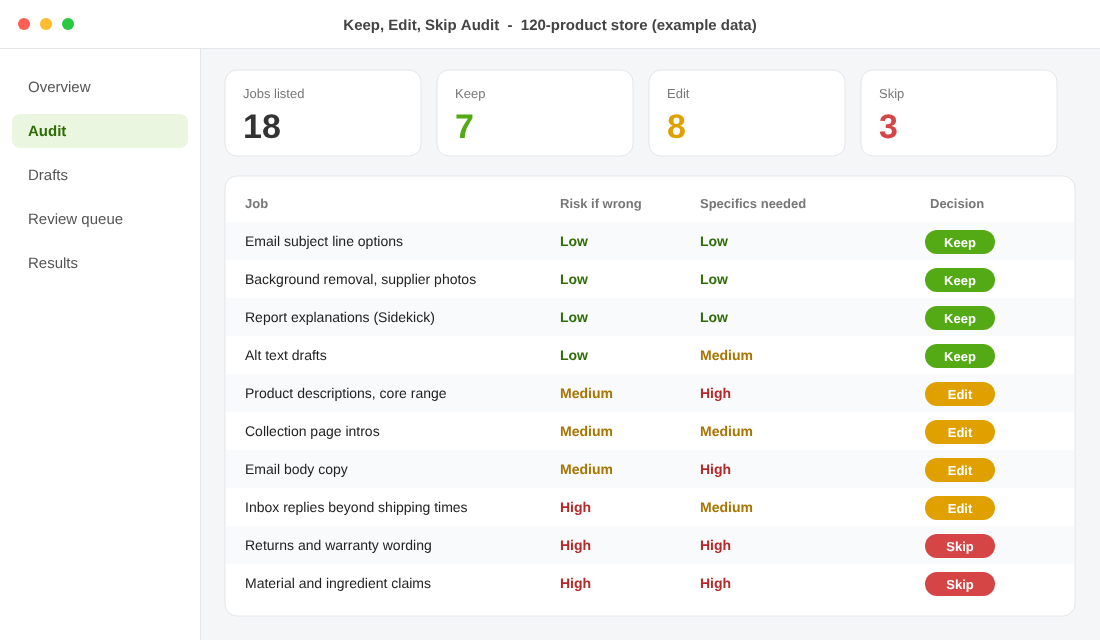Click Keep badge for Report explanations (Sidekick)
This screenshot has height=640, width=1100.
pos(960,318)
